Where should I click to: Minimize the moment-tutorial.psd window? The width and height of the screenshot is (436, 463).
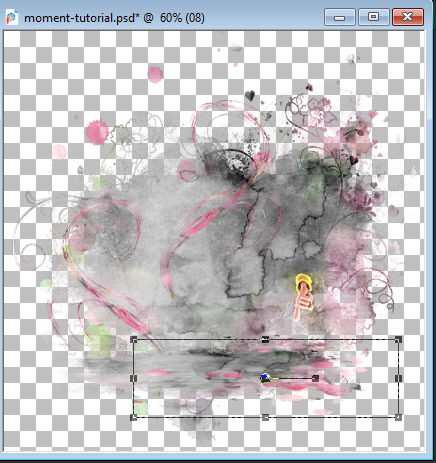click(x=339, y=17)
